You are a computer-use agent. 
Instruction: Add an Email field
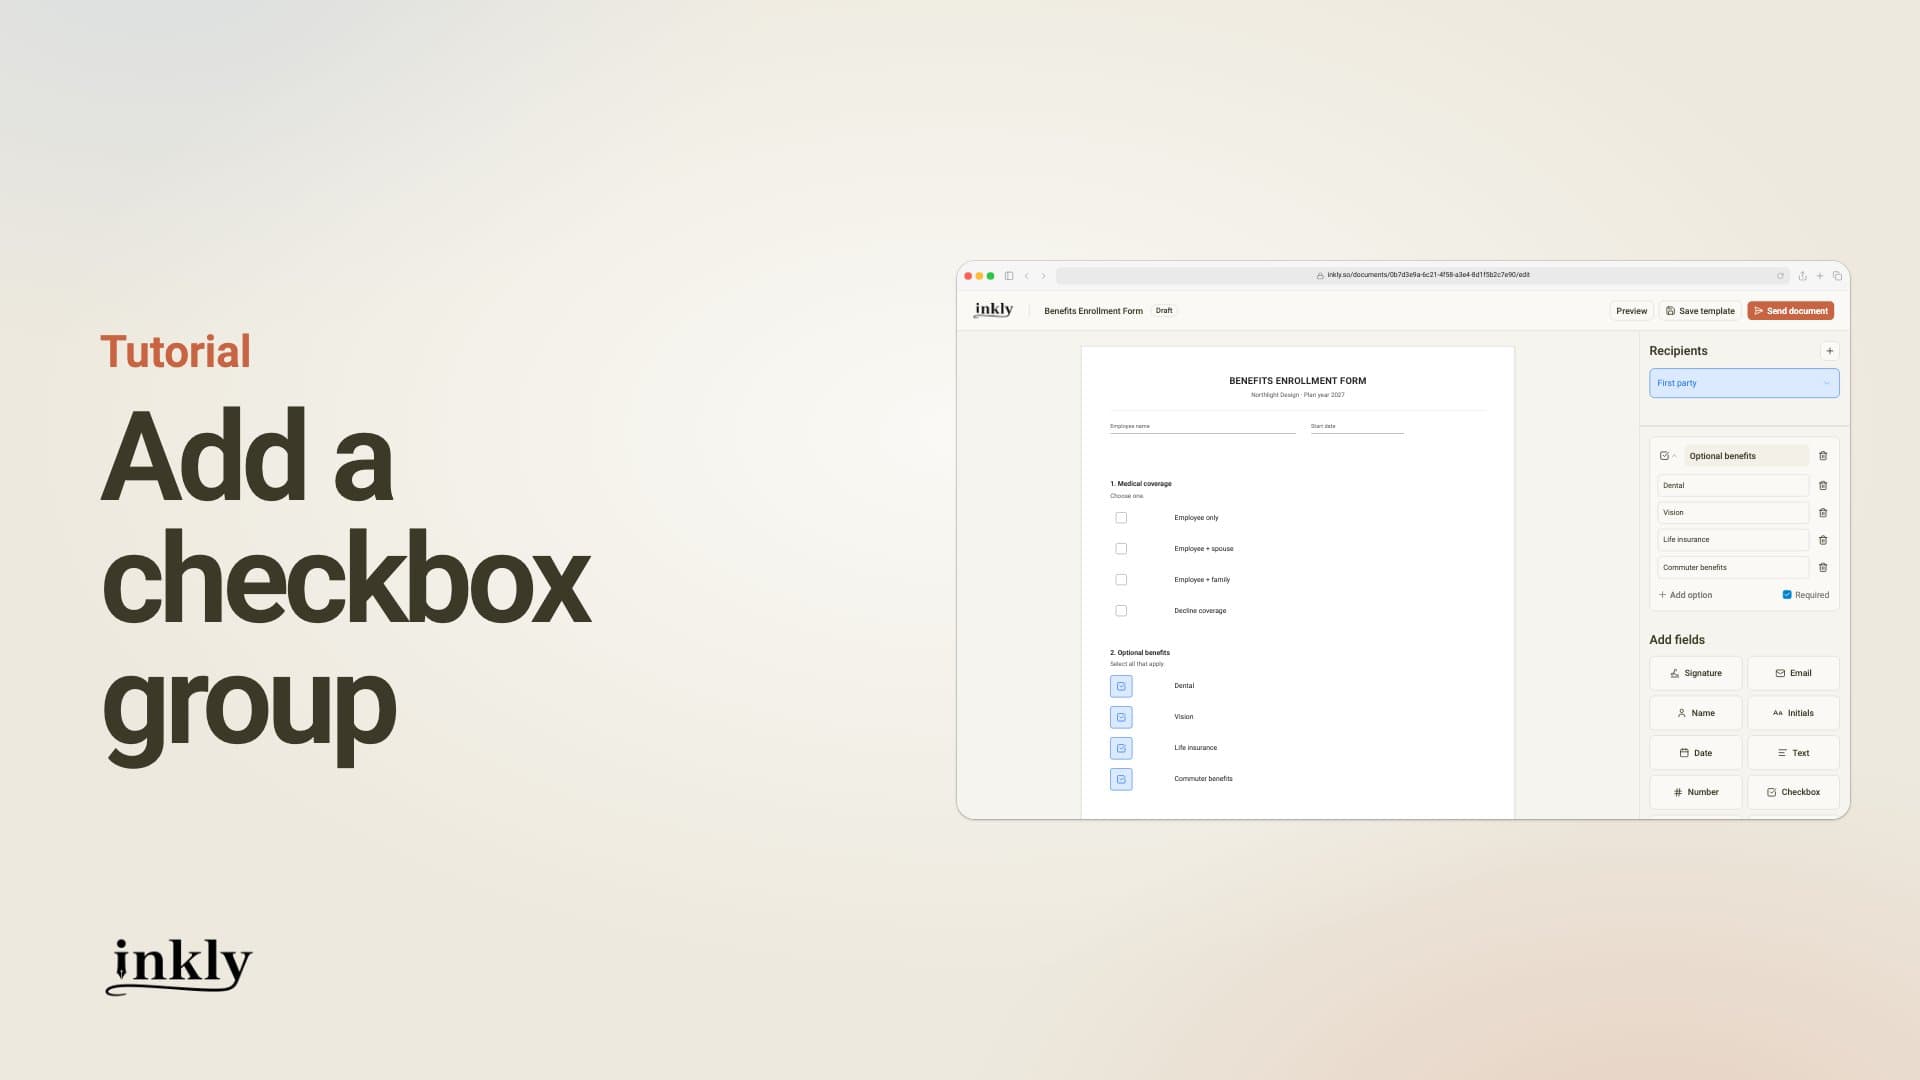point(1793,673)
